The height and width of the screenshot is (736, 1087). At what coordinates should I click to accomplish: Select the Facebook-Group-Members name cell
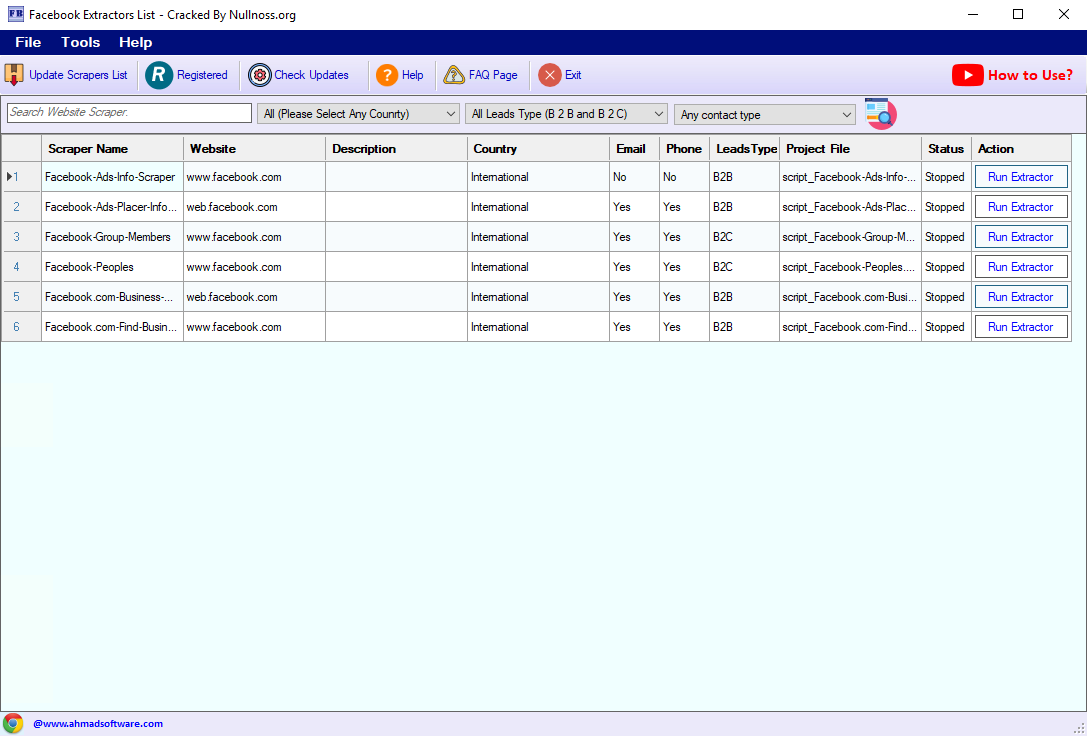(112, 237)
